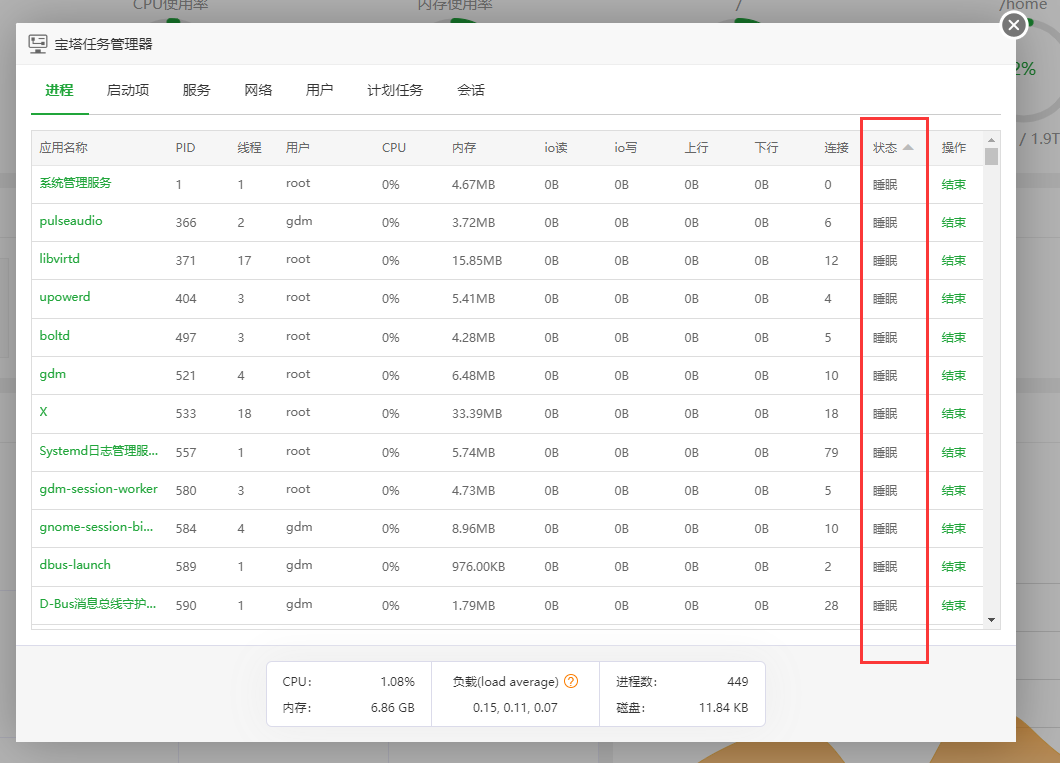The height and width of the screenshot is (763, 1060).
Task: Click the 449 process count value
Action: point(738,681)
